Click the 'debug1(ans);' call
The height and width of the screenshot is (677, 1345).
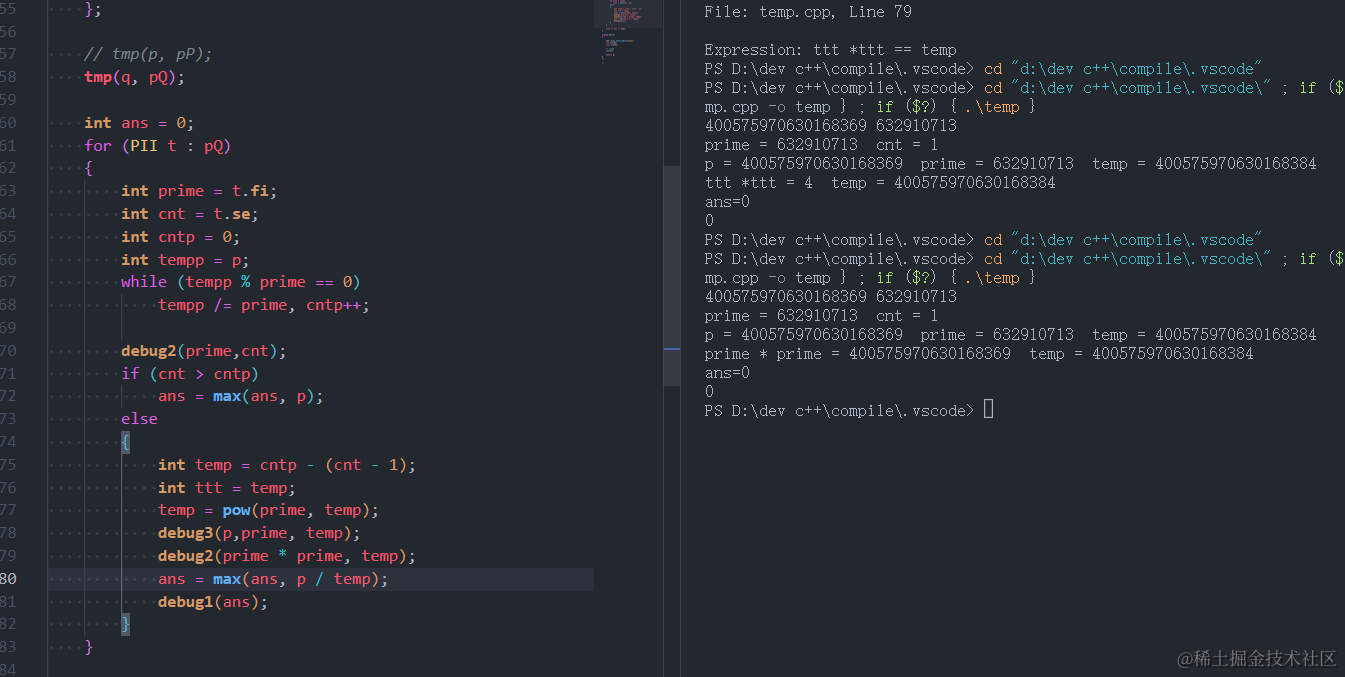(x=213, y=601)
